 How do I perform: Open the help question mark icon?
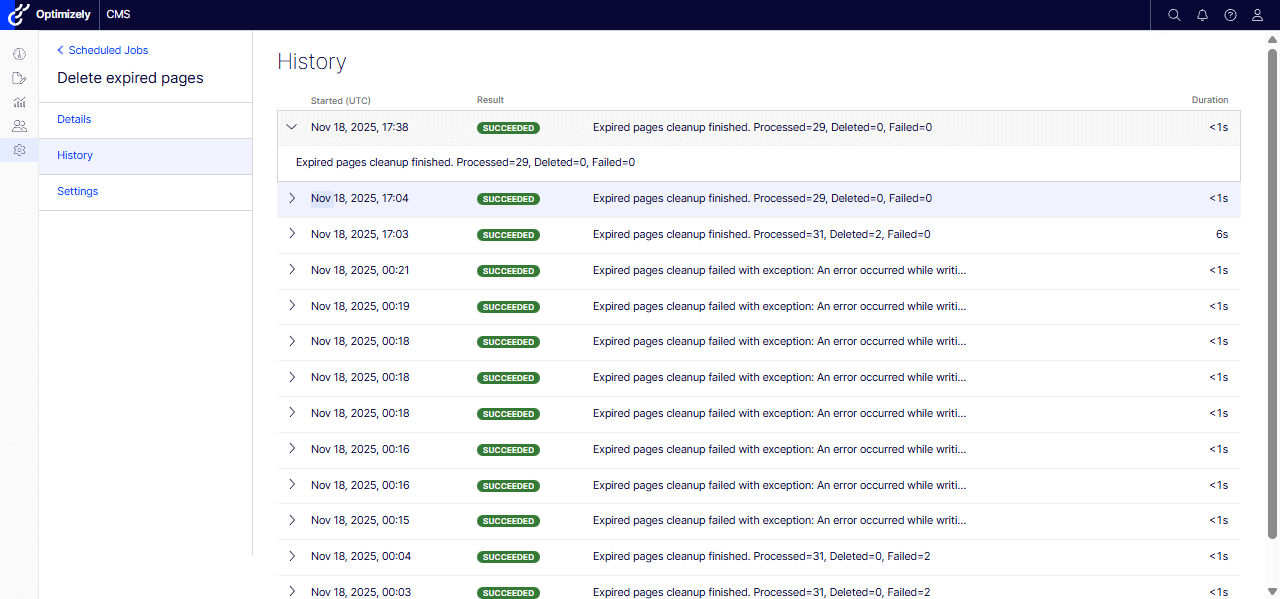click(x=1230, y=14)
